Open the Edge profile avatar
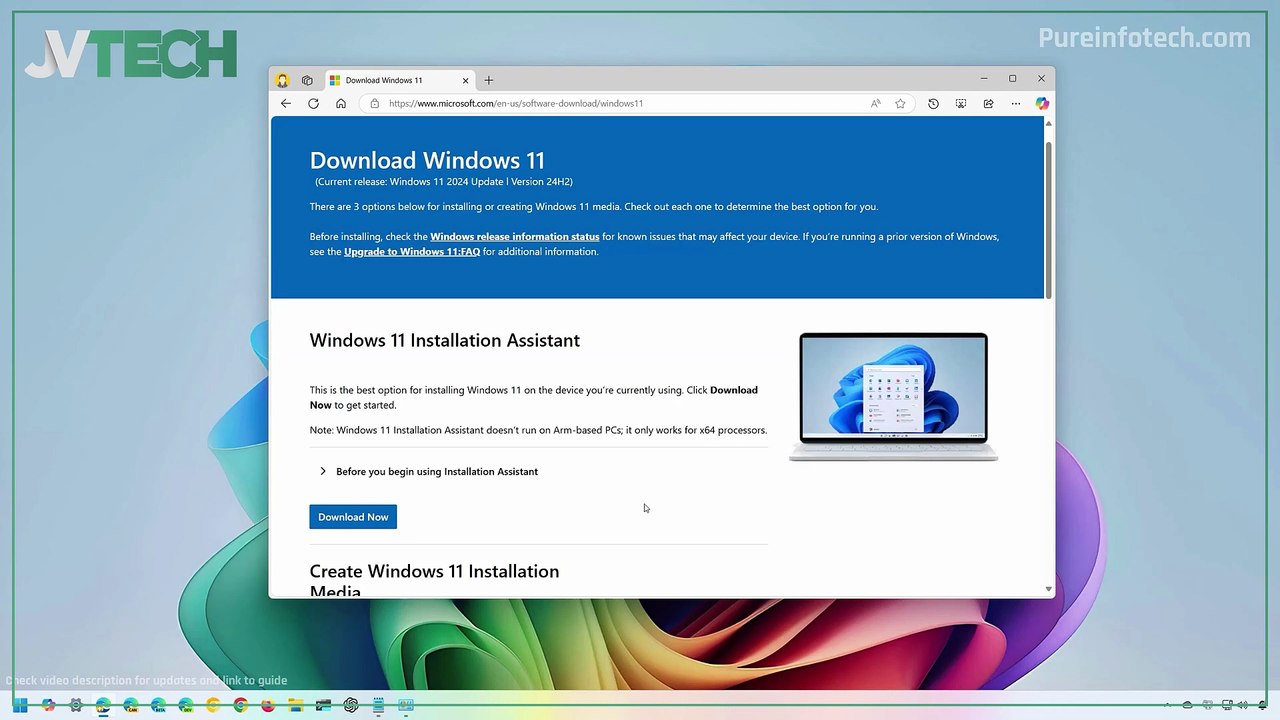 pyautogui.click(x=283, y=80)
